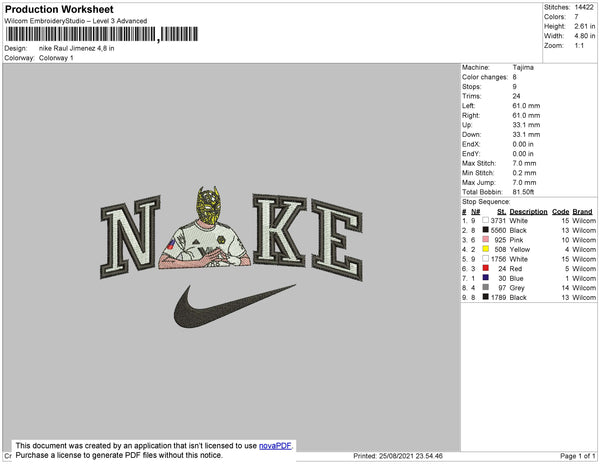Select the Width value 4.80 in
The width and height of the screenshot is (600, 464).
[x=585, y=36]
